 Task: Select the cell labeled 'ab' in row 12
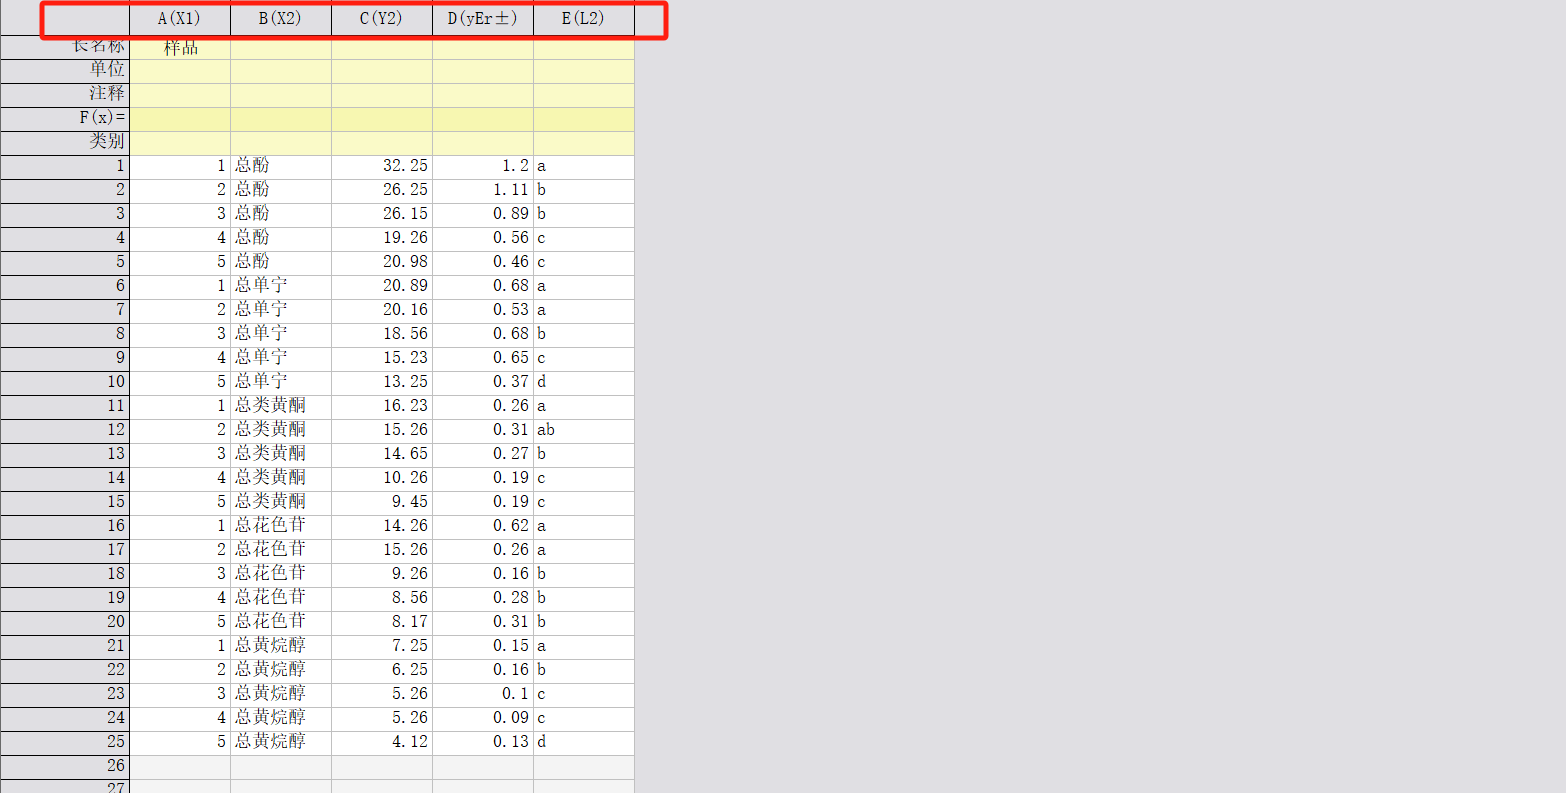coord(583,430)
